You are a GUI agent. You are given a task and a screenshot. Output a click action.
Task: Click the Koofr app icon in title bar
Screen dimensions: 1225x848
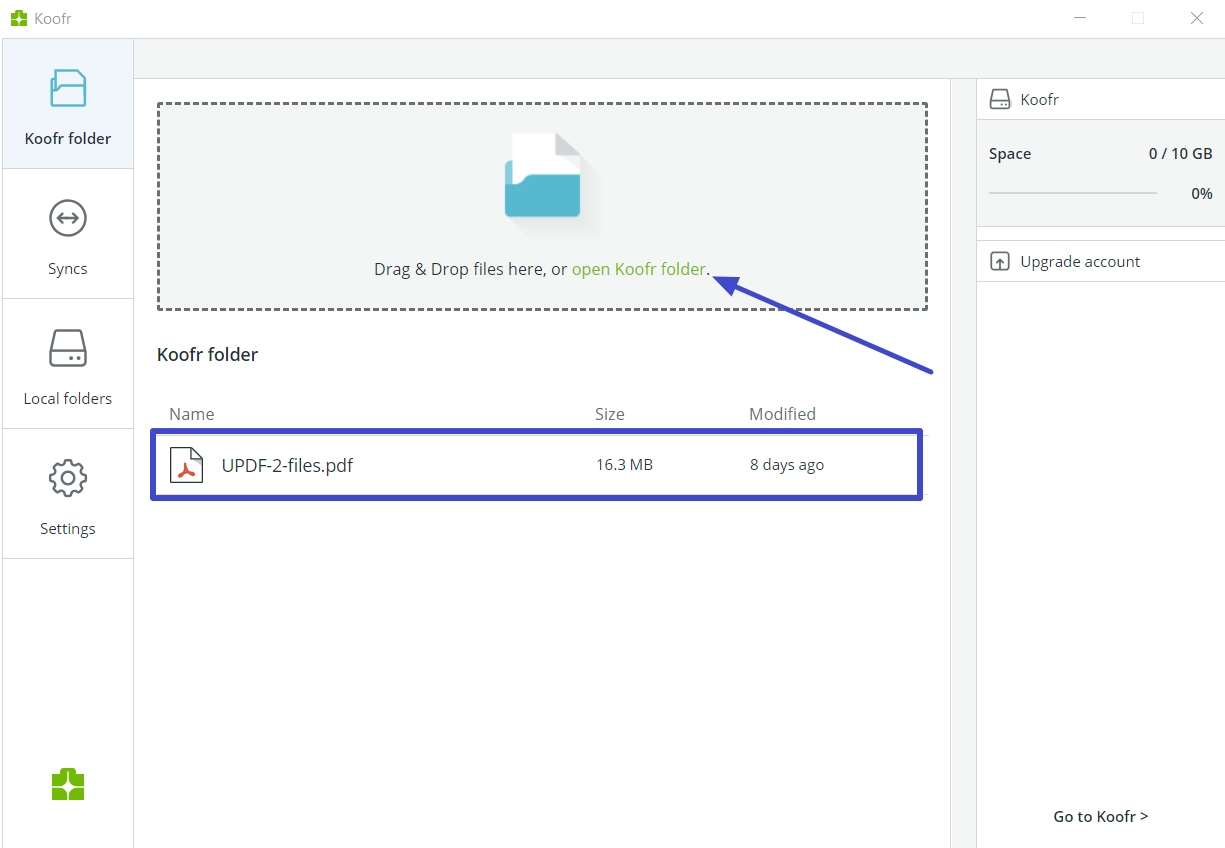click(19, 18)
